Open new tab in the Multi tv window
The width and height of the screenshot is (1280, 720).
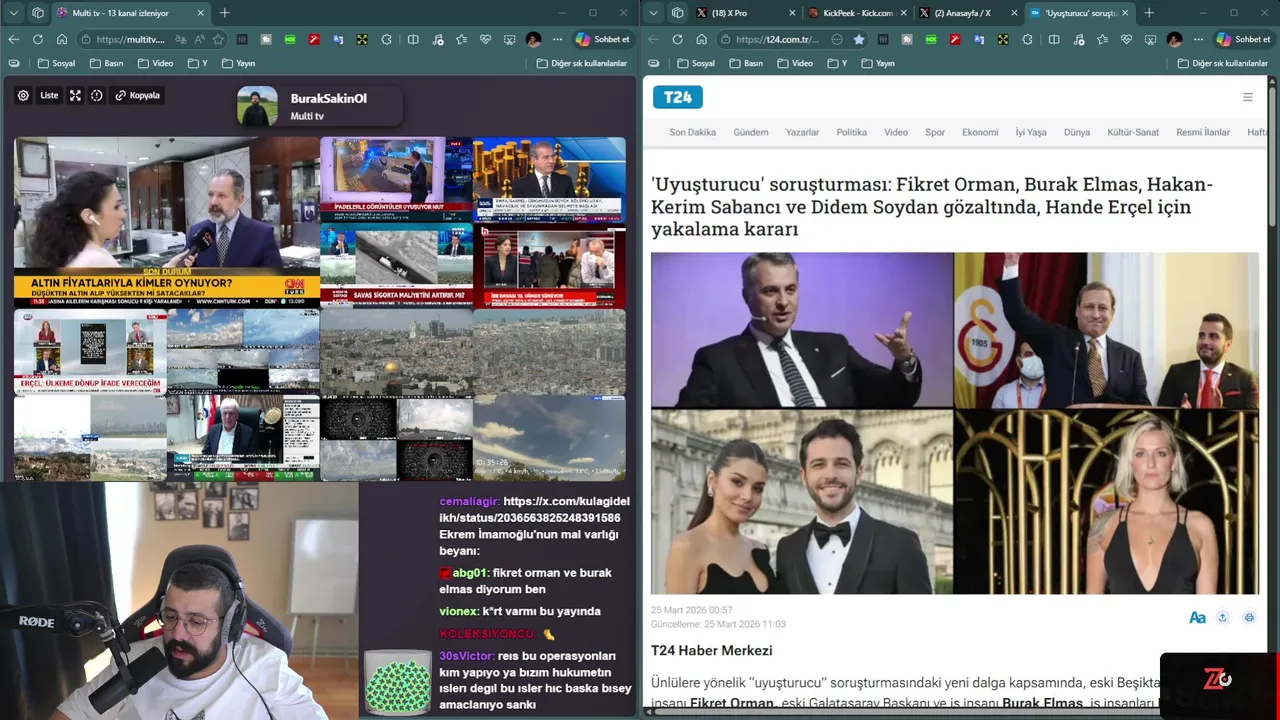[x=225, y=13]
